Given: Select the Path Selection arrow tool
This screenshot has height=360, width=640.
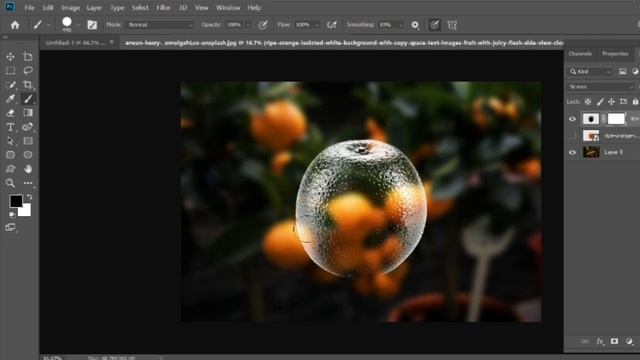Looking at the screenshot, I should 10,141.
